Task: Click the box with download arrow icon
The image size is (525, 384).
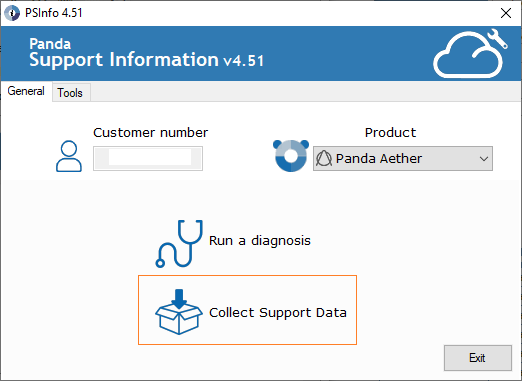Action: (x=179, y=313)
